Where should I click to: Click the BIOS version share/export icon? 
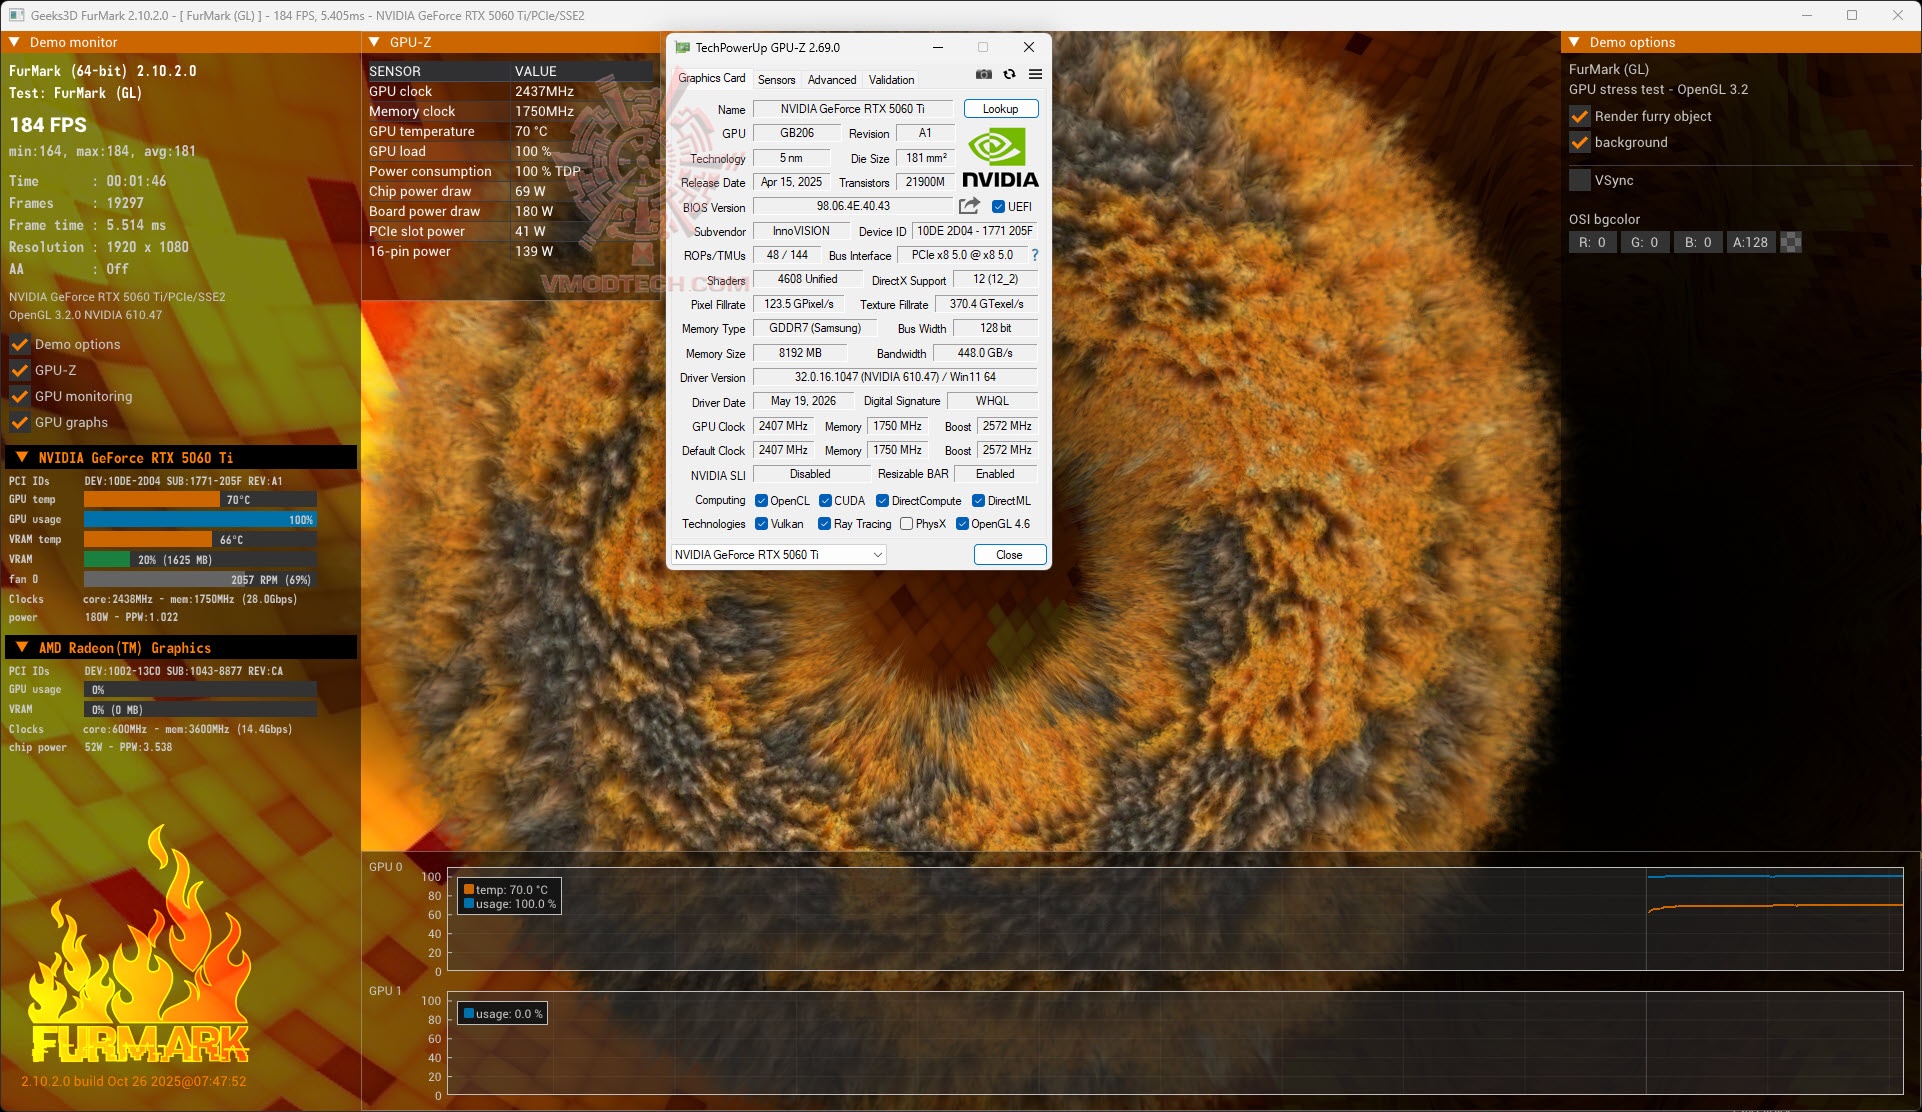point(969,206)
